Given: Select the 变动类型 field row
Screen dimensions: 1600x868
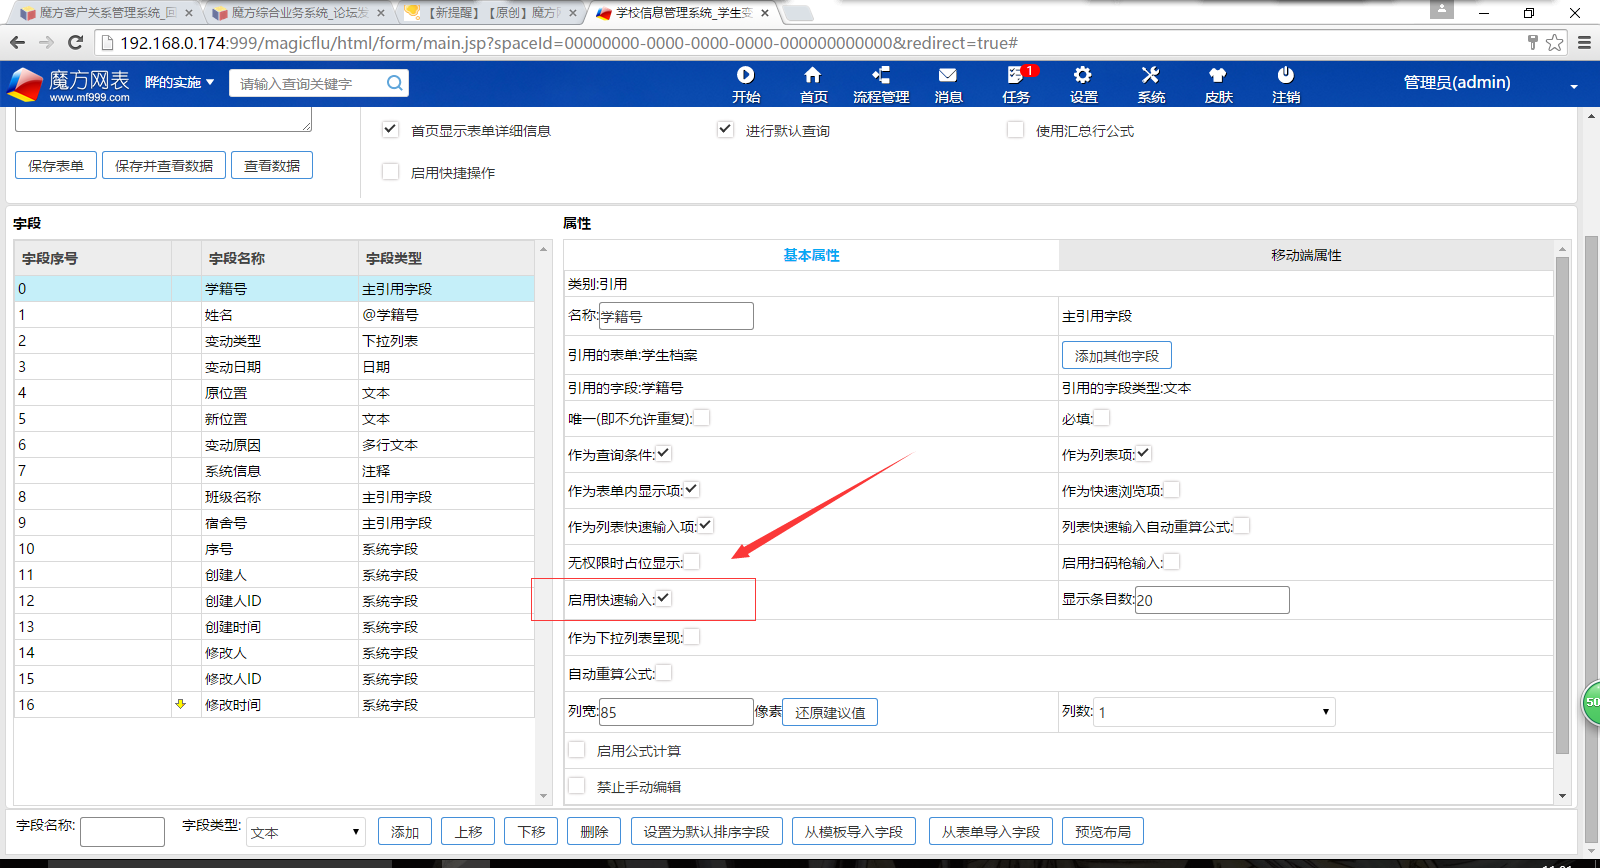Looking at the screenshot, I should tap(274, 340).
